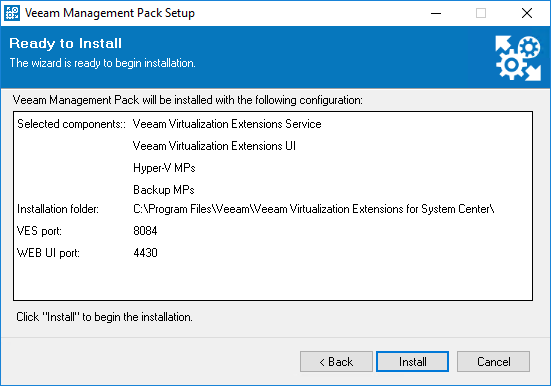Image resolution: width=551 pixels, height=386 pixels.
Task: Click the 'Selected components::' label
Action: pyautogui.click(x=71, y=124)
